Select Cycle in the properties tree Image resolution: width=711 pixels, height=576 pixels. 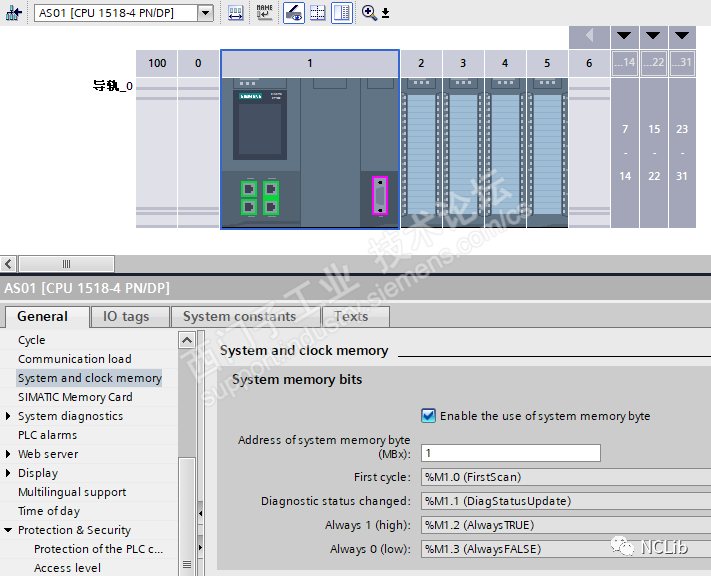pos(31,340)
